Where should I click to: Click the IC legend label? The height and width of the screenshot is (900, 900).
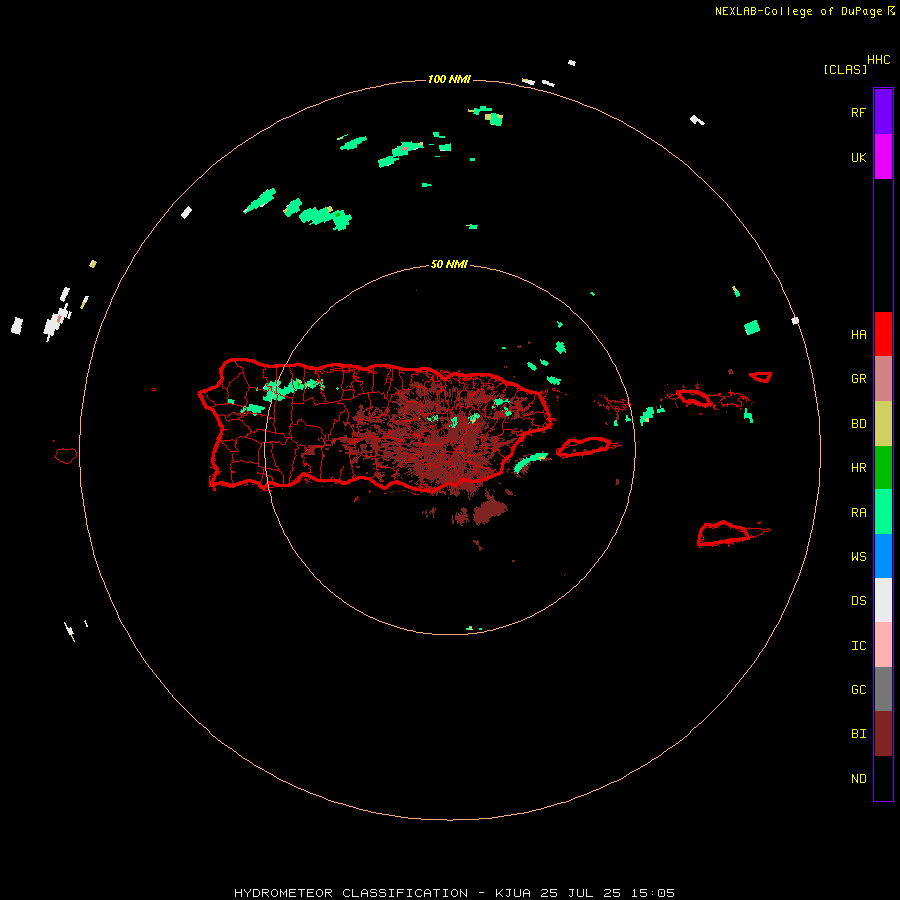[x=858, y=645]
